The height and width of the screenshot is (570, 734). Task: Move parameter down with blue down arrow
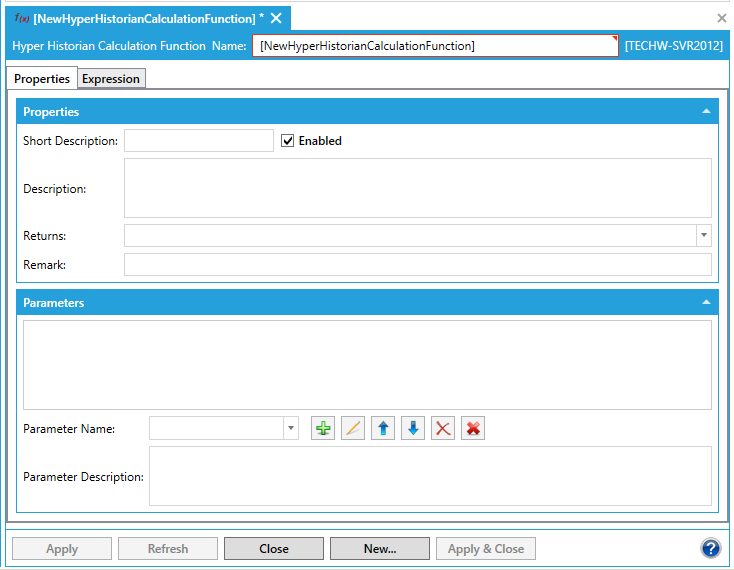click(x=413, y=428)
